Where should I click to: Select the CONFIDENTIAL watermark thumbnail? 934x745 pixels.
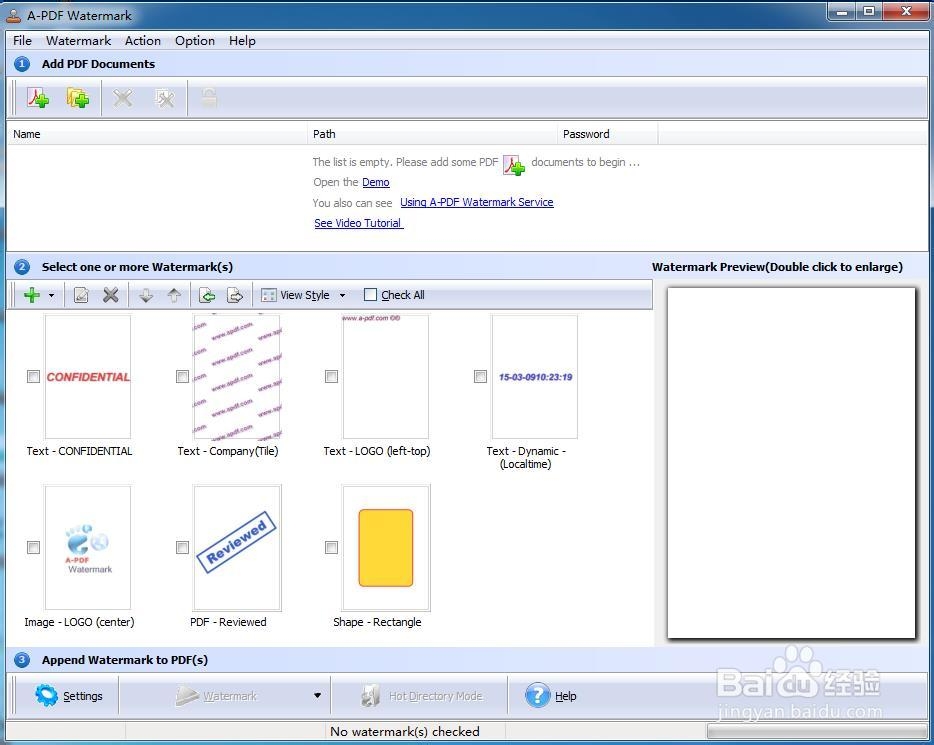pos(88,377)
